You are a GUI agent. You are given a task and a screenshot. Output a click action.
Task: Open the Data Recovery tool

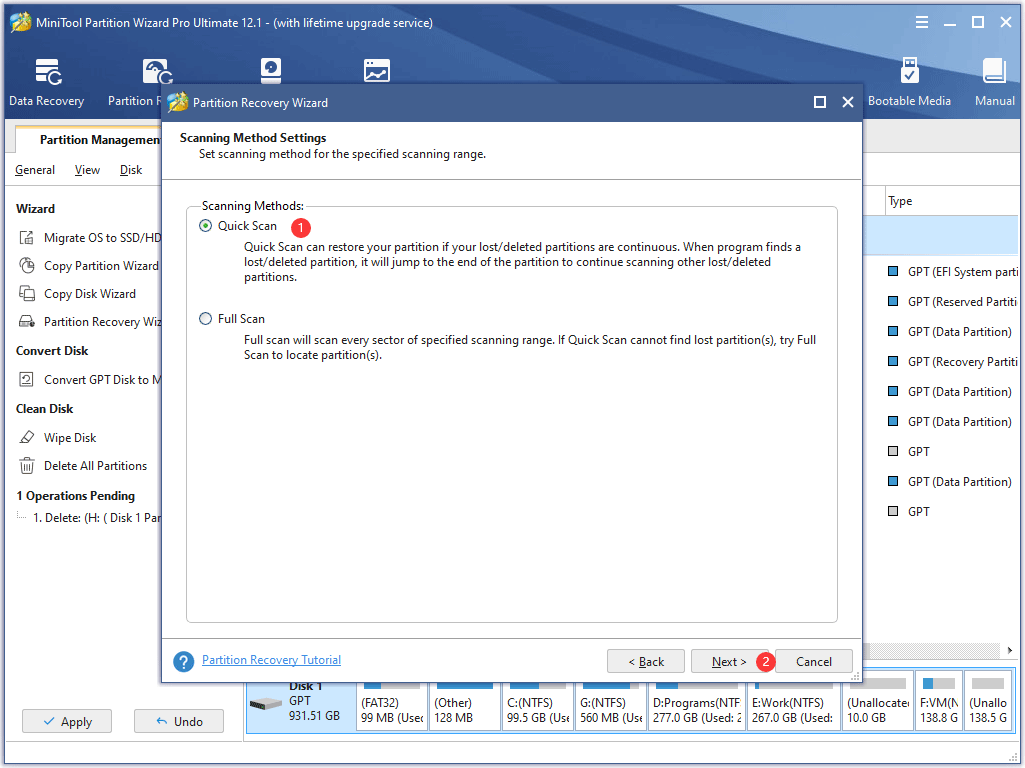click(47, 82)
